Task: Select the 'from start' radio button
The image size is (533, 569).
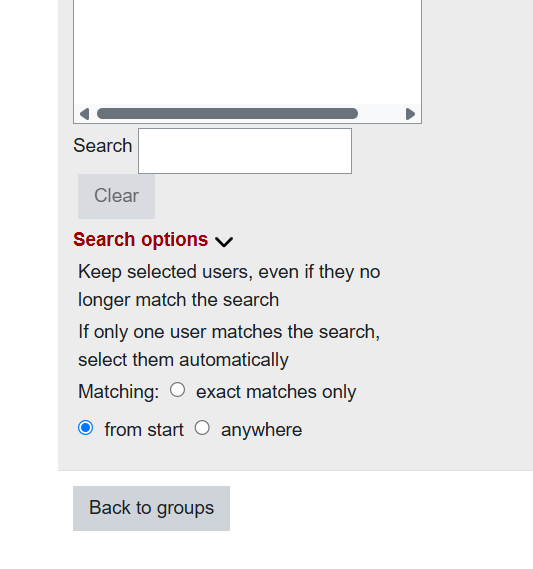Action: coord(86,428)
